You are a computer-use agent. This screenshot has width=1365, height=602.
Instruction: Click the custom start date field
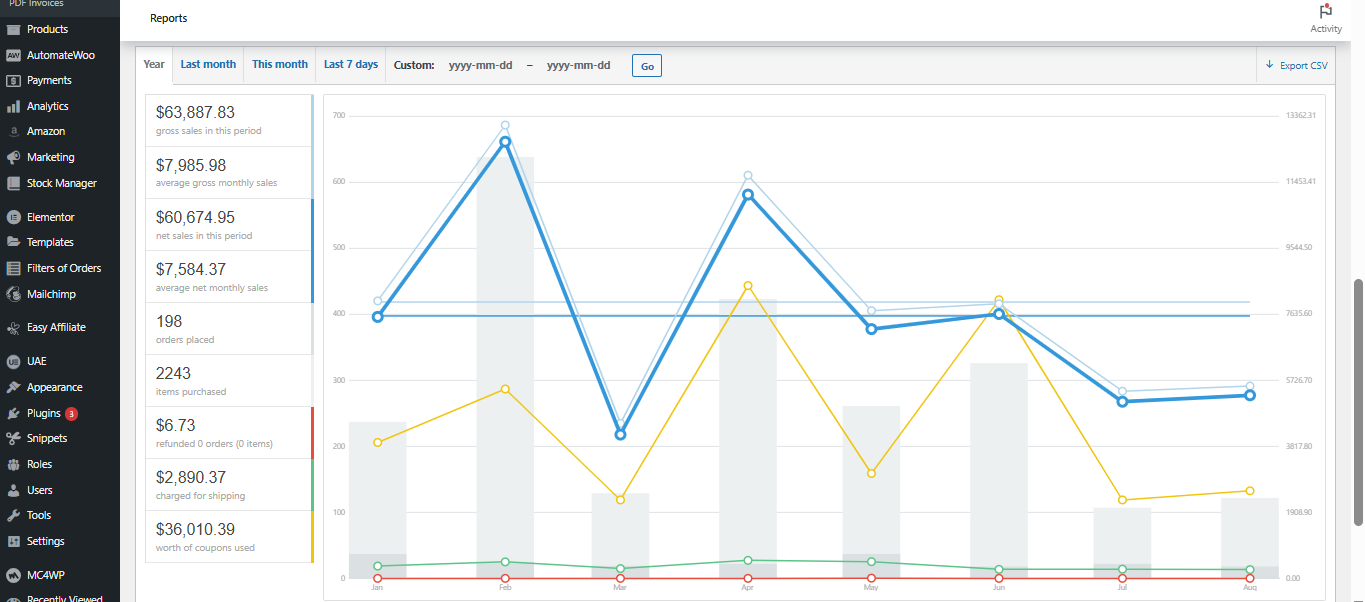(481, 65)
